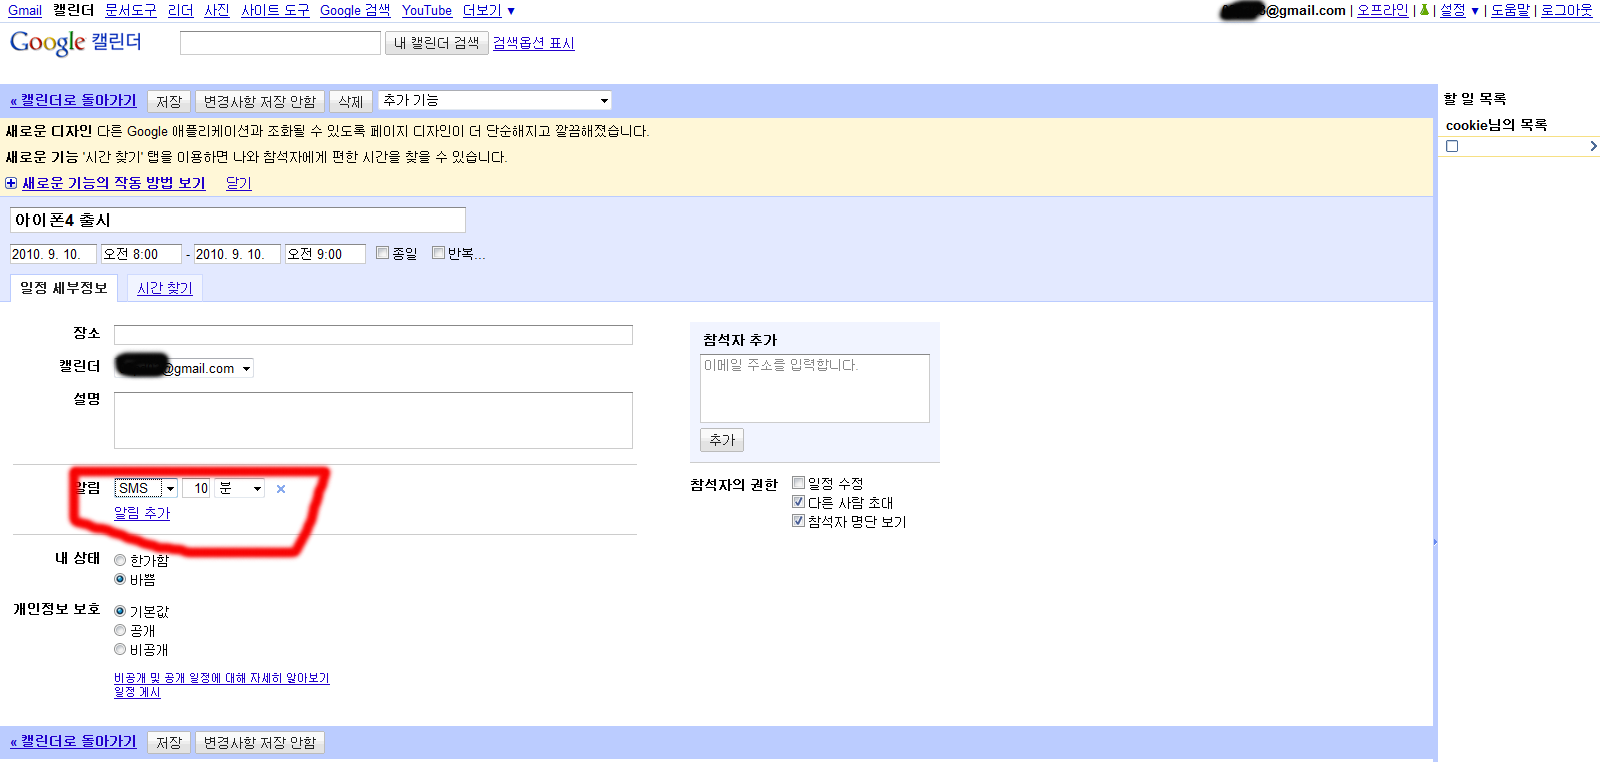Collapse the task sidebar with the divider arrow
The image size is (1600, 762).
tap(1435, 542)
